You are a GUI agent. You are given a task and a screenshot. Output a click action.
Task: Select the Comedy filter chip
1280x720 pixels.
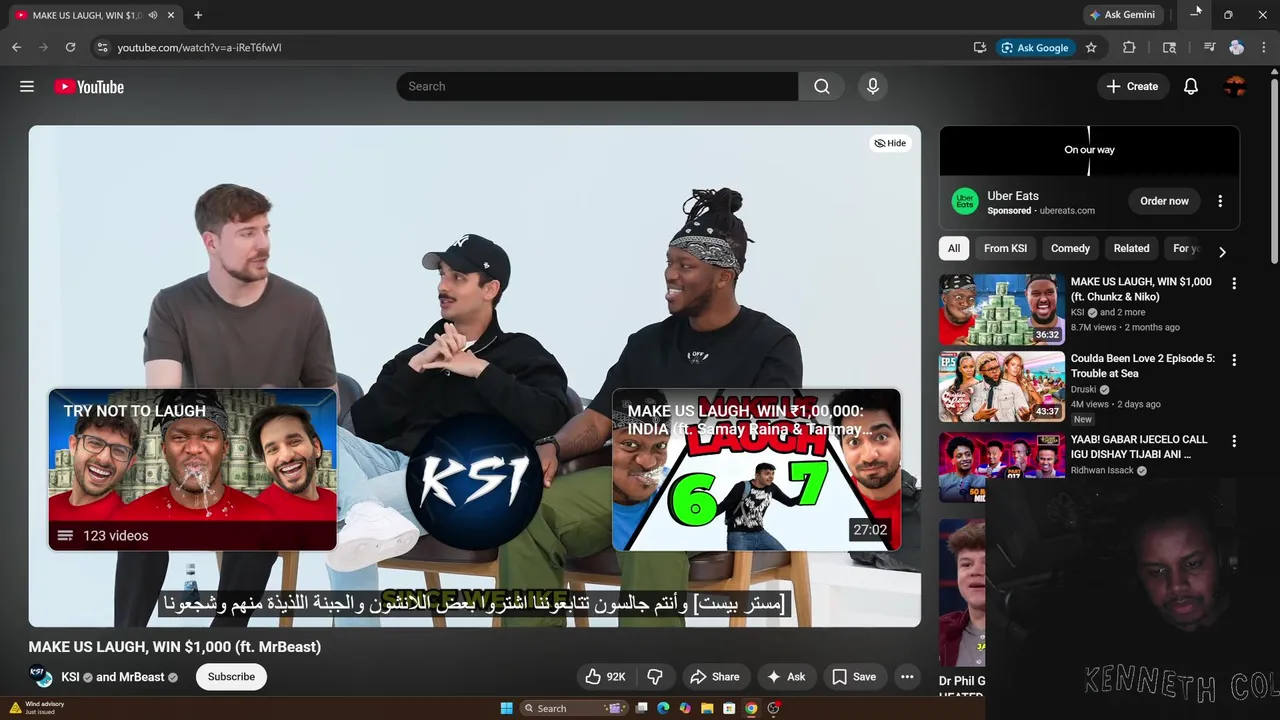(x=1070, y=248)
